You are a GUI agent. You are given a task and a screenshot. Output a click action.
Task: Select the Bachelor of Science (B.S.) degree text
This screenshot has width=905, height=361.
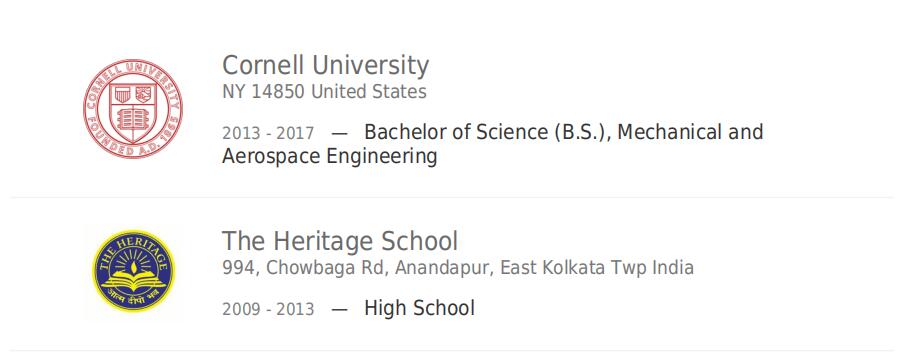491,132
